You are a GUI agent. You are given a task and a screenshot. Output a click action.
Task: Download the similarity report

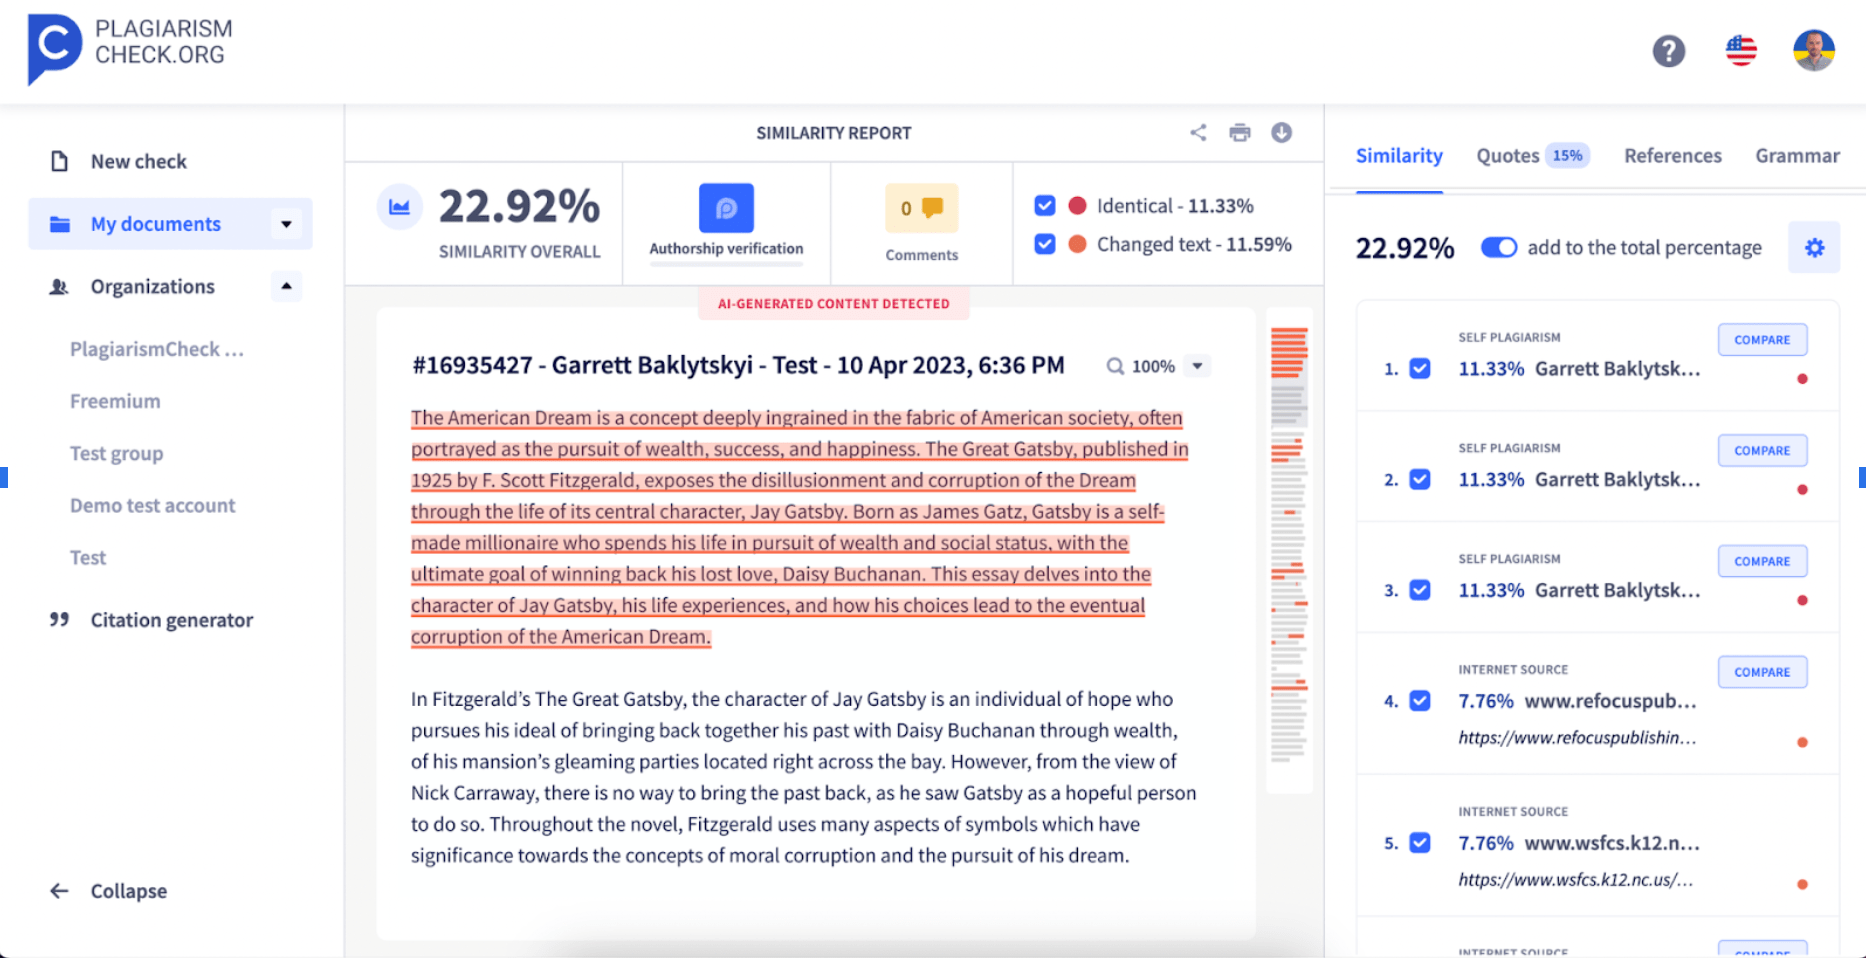coord(1281,131)
